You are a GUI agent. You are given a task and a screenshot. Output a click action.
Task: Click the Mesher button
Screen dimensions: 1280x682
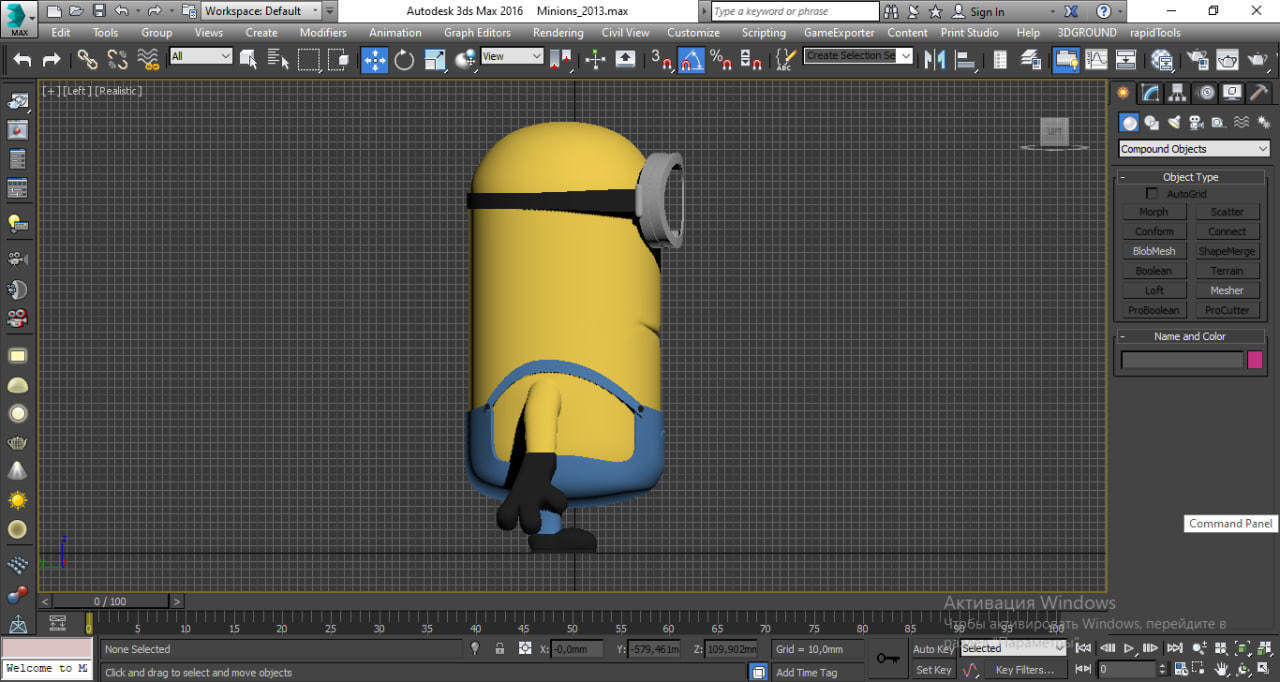(1227, 291)
